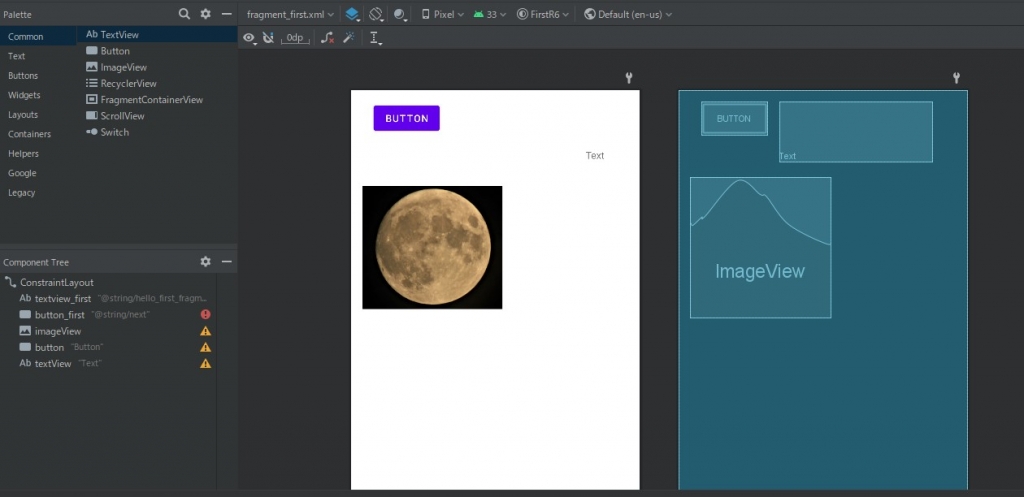Open the fragment_first.xml file dropdown

(291, 14)
